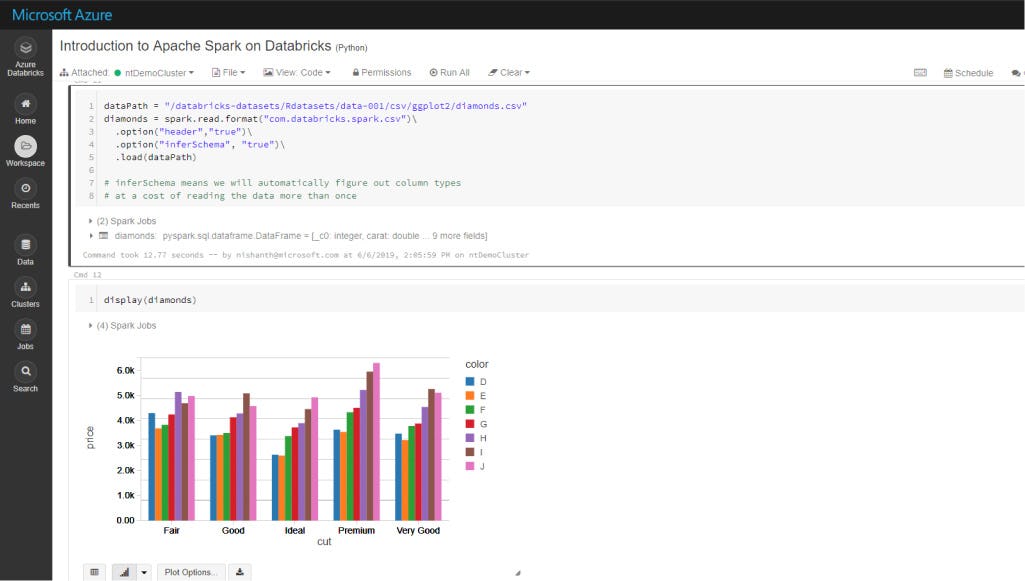The width and height of the screenshot is (1025, 581).
Task: Select the download results icon below the chart
Action: pos(239,572)
